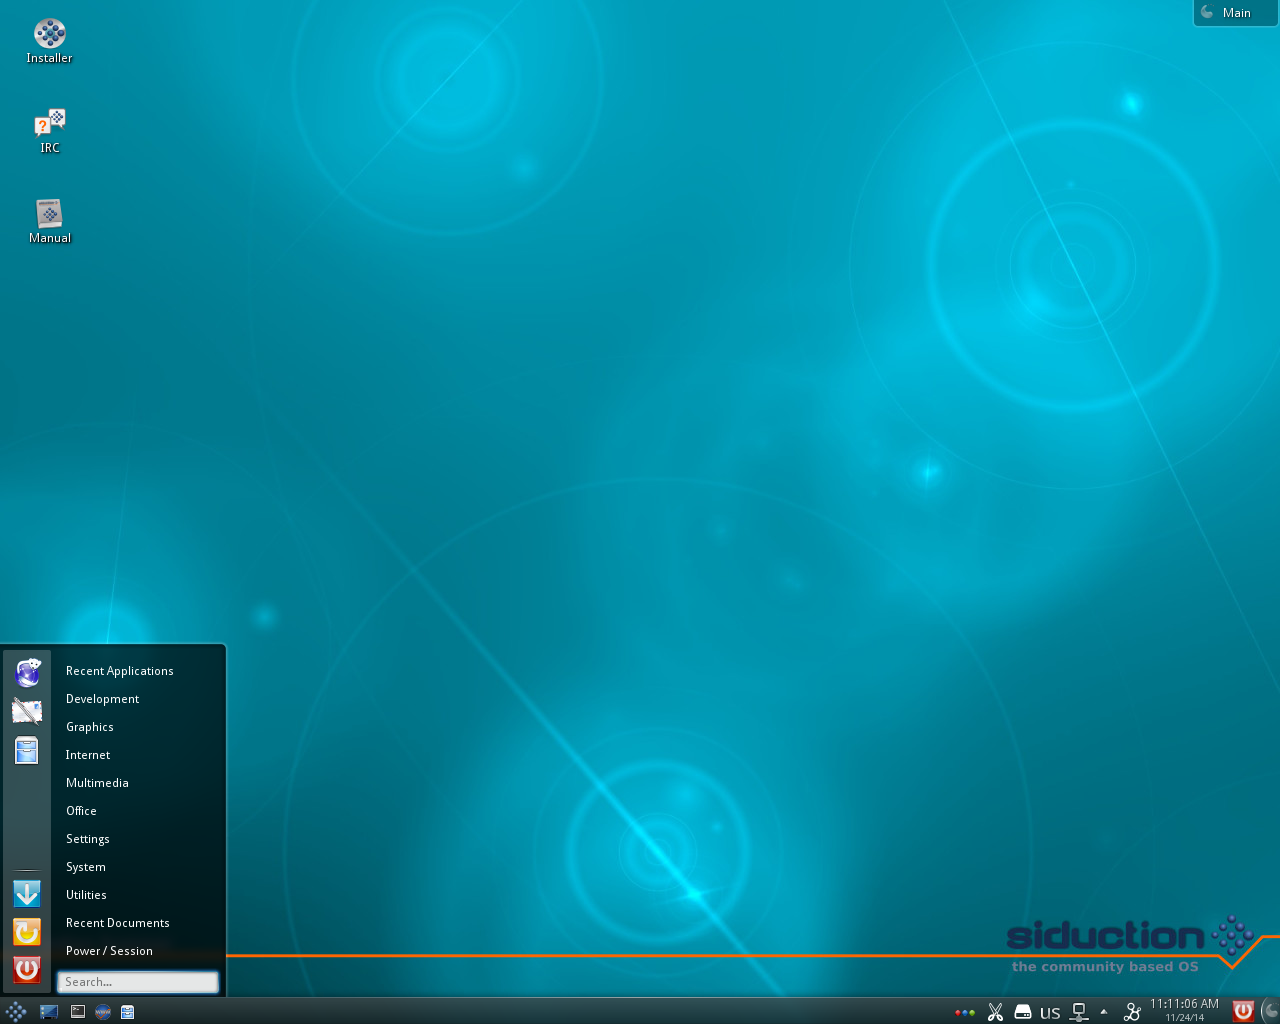Launch the WWW browser from the panel
The width and height of the screenshot is (1280, 1024).
point(102,1011)
